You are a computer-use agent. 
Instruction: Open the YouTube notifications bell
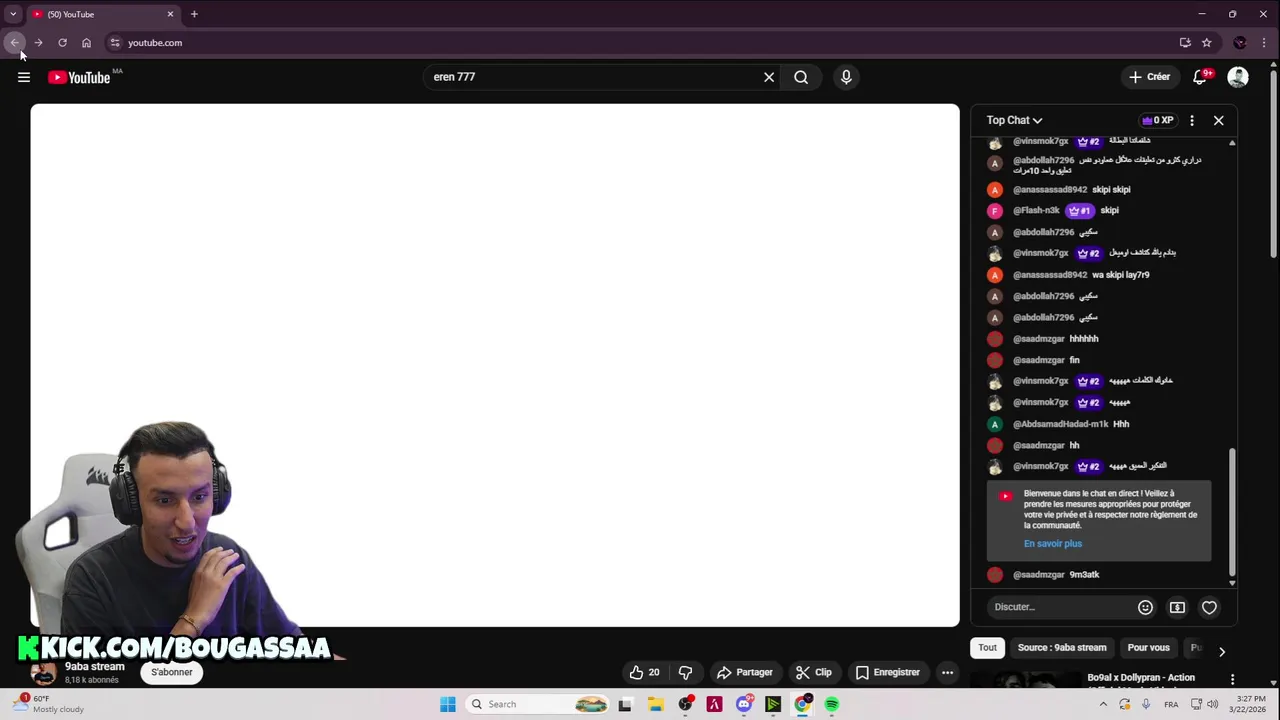1200,77
